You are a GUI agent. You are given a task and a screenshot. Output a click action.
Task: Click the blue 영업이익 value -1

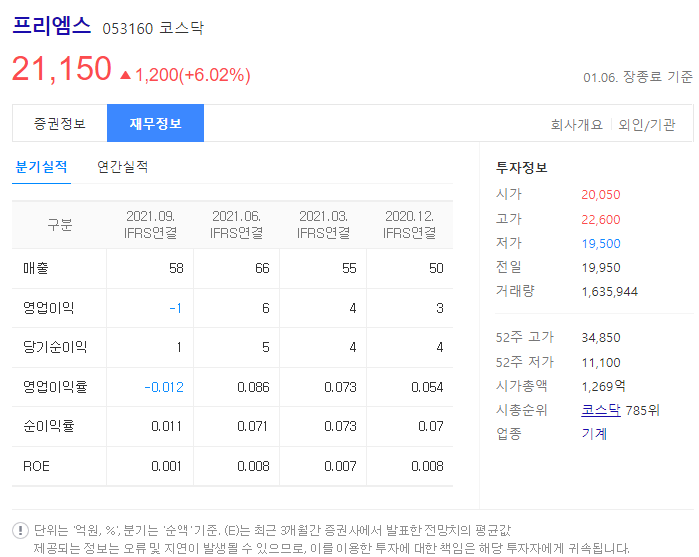(176, 308)
